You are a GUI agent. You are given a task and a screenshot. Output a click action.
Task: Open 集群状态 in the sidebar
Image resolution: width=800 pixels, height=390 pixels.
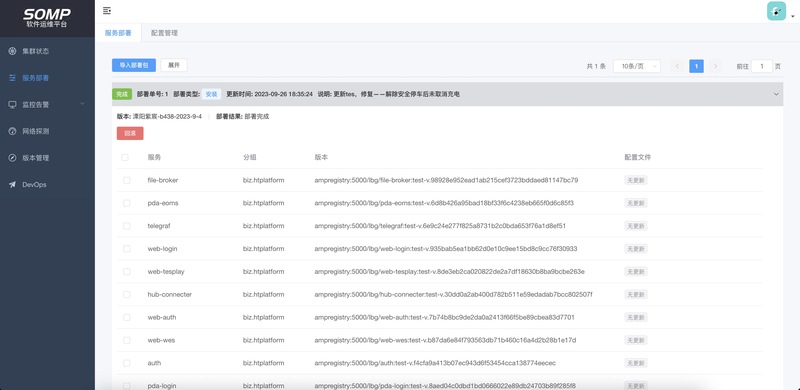(47, 51)
